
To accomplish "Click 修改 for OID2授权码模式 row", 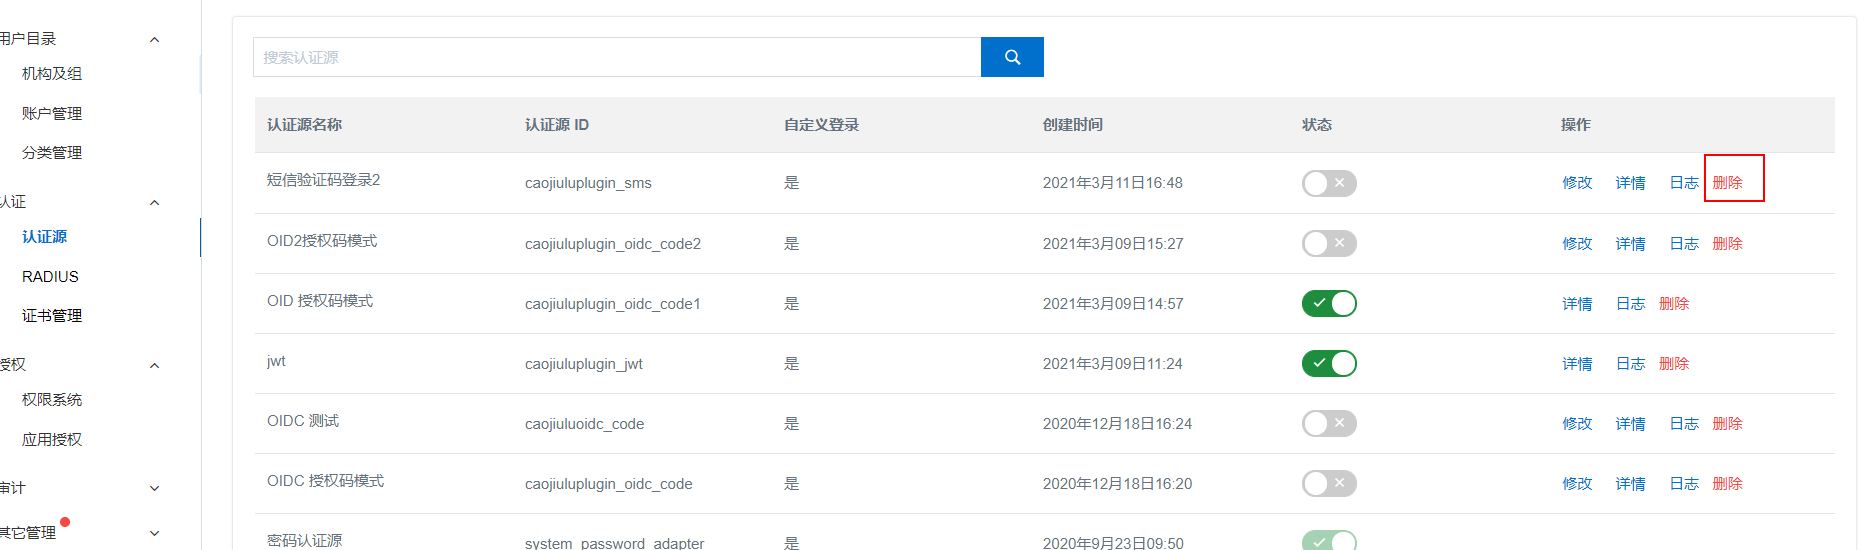I will pos(1577,244).
